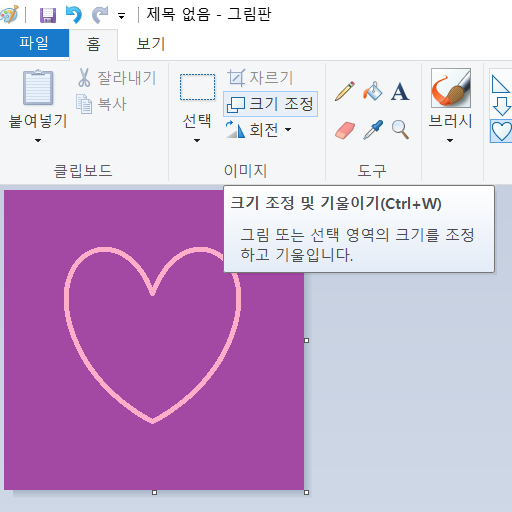Redo the undone action

[x=100, y=15]
